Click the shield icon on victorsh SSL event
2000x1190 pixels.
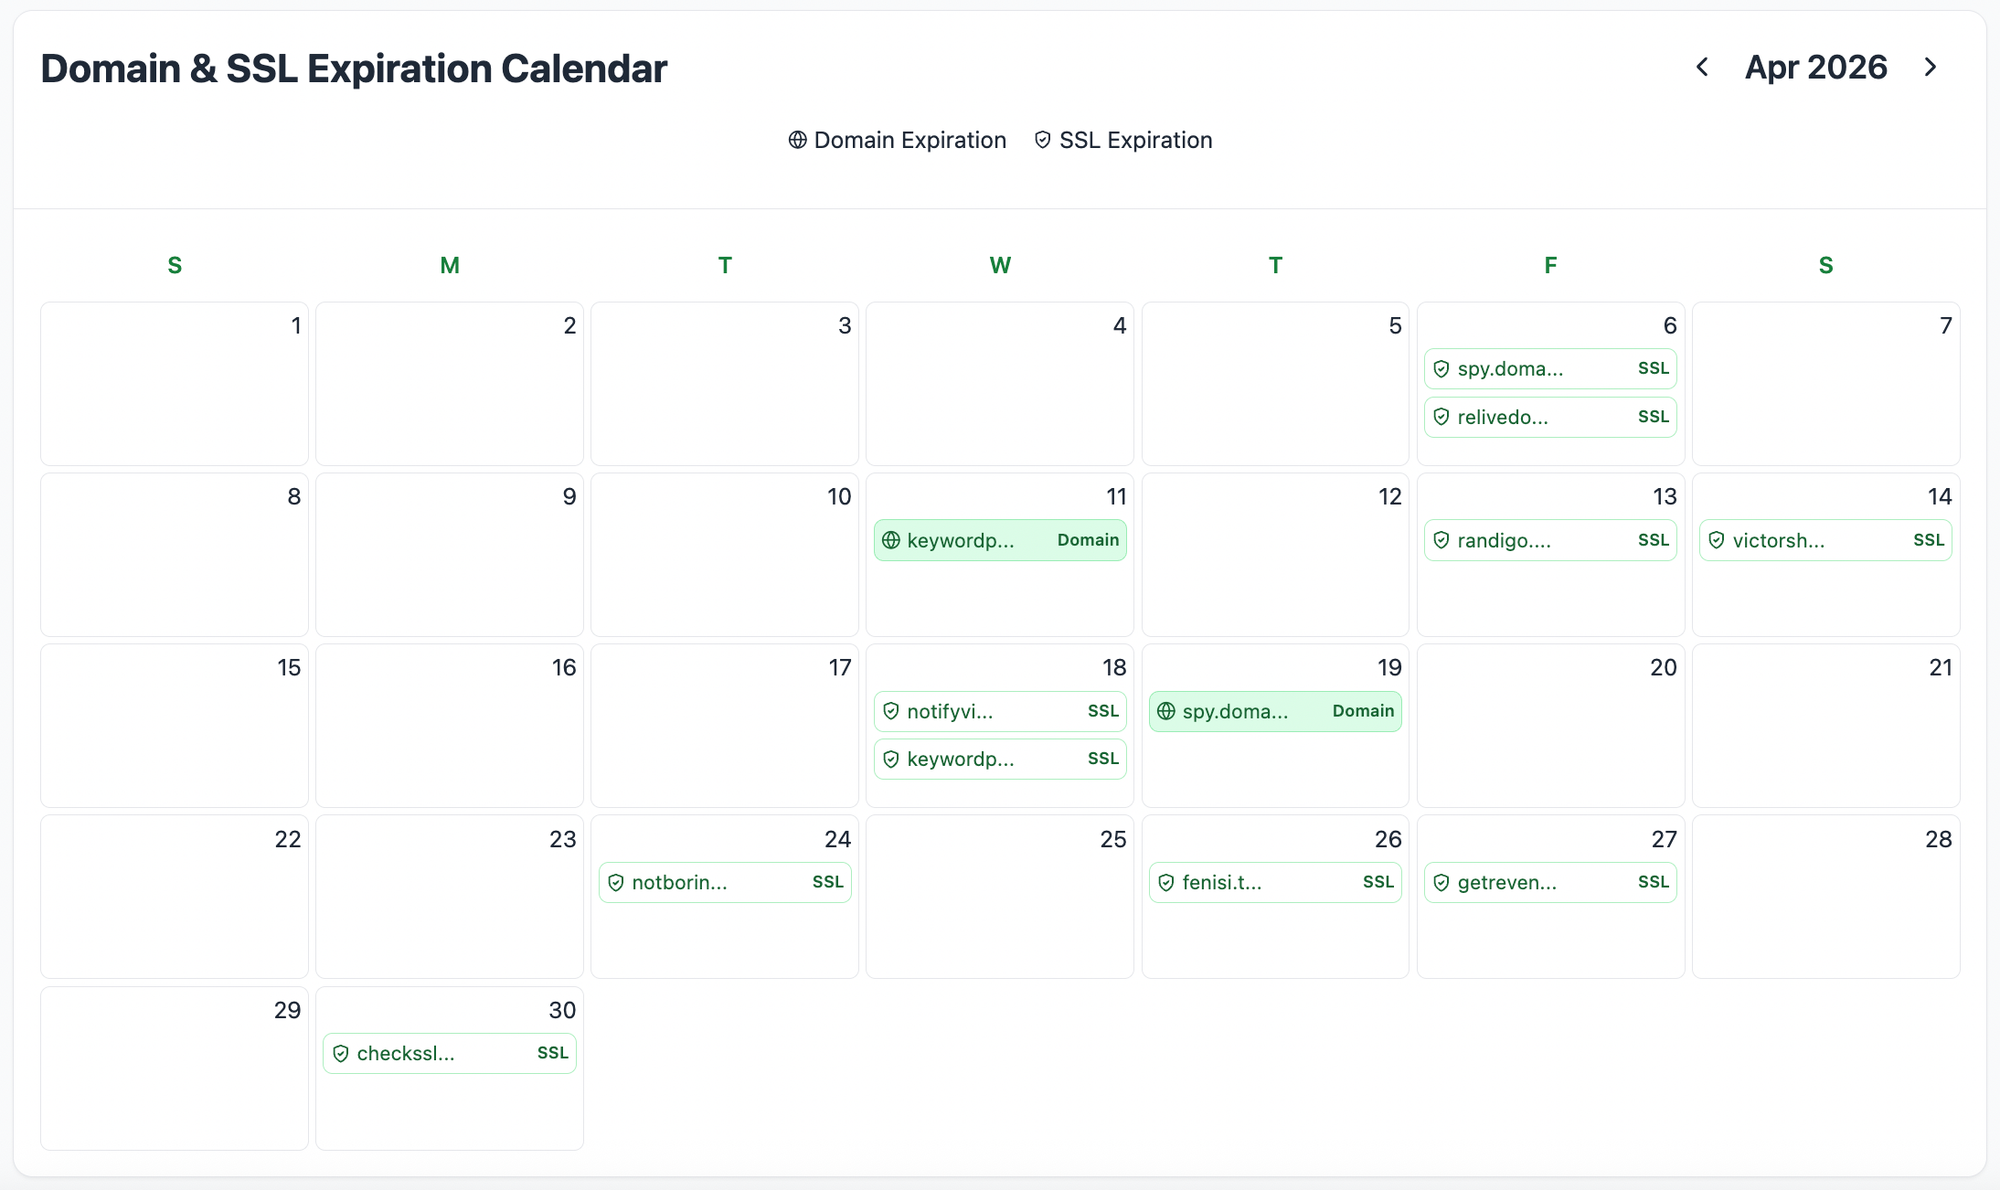tap(1717, 540)
